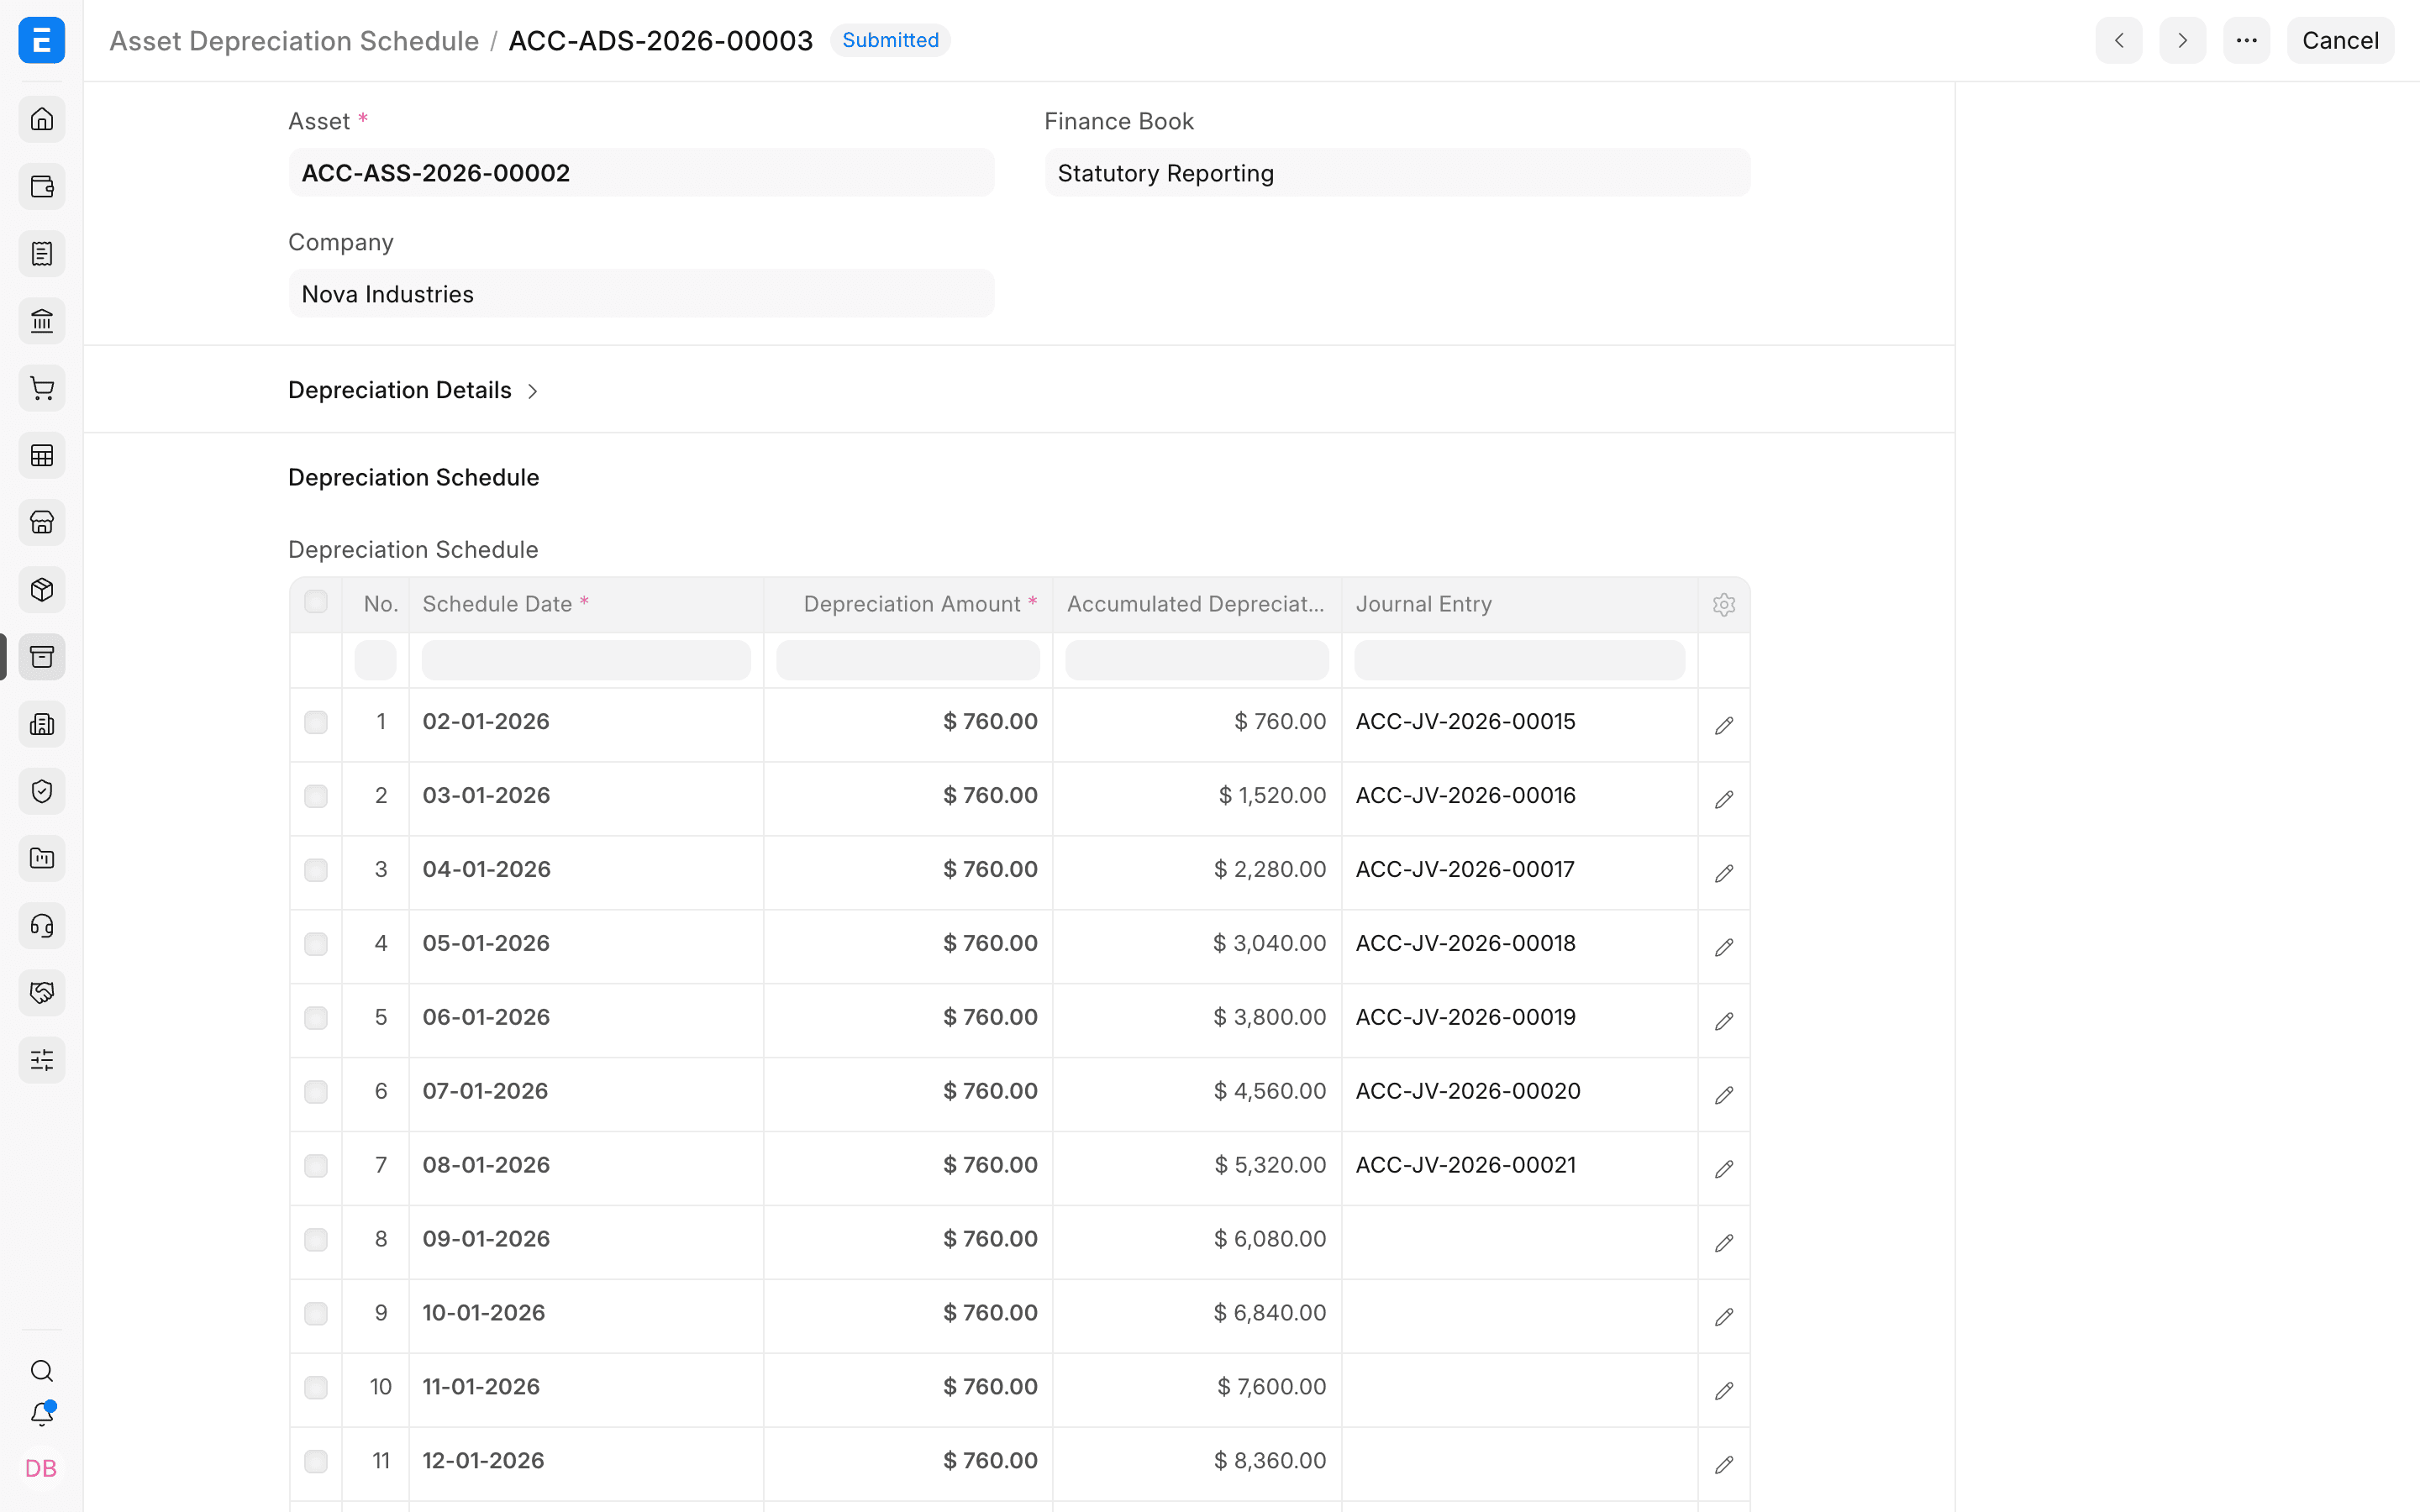Open the notifications bell icon
Screen dimensions: 2420x1512
(x=41, y=1414)
